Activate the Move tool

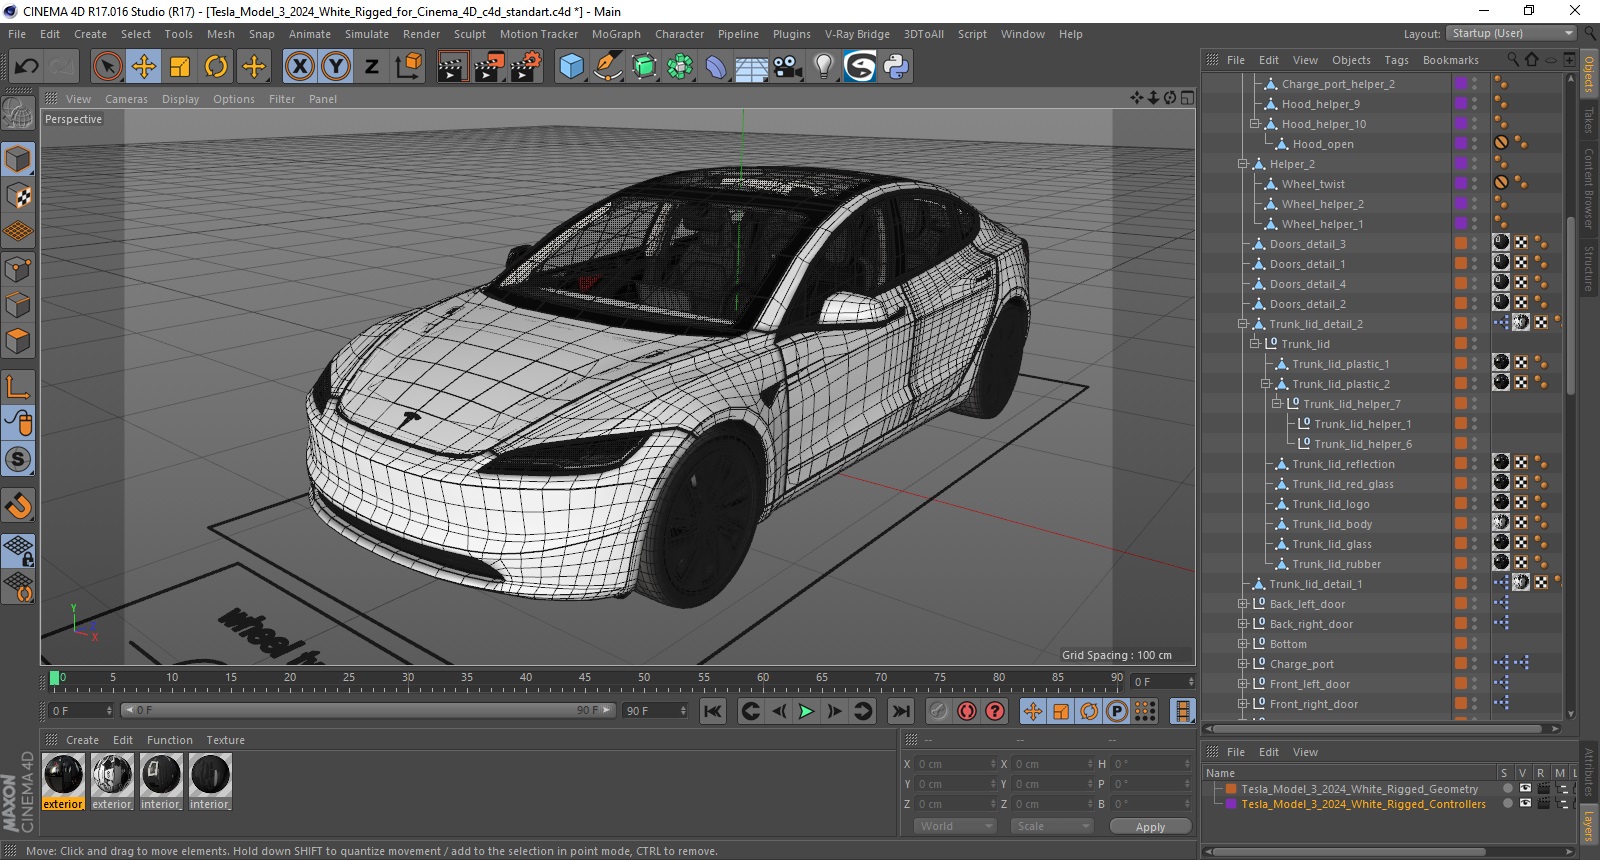pyautogui.click(x=144, y=67)
